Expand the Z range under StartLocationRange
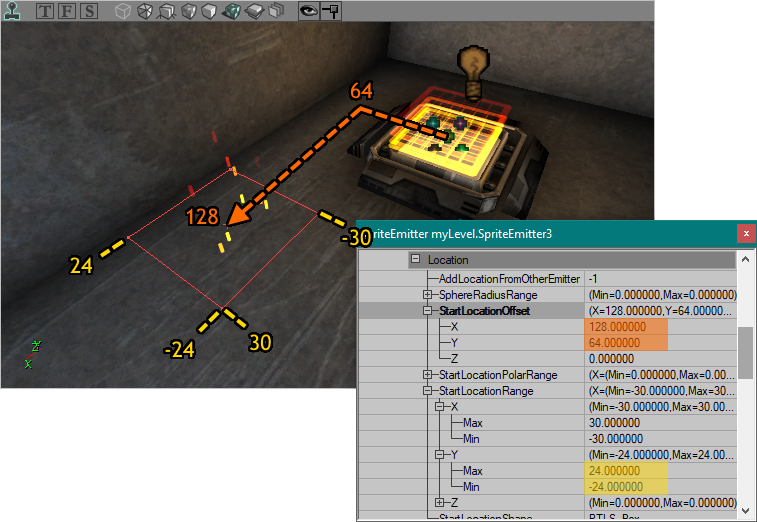Screen dimensions: 757x522 439,502
